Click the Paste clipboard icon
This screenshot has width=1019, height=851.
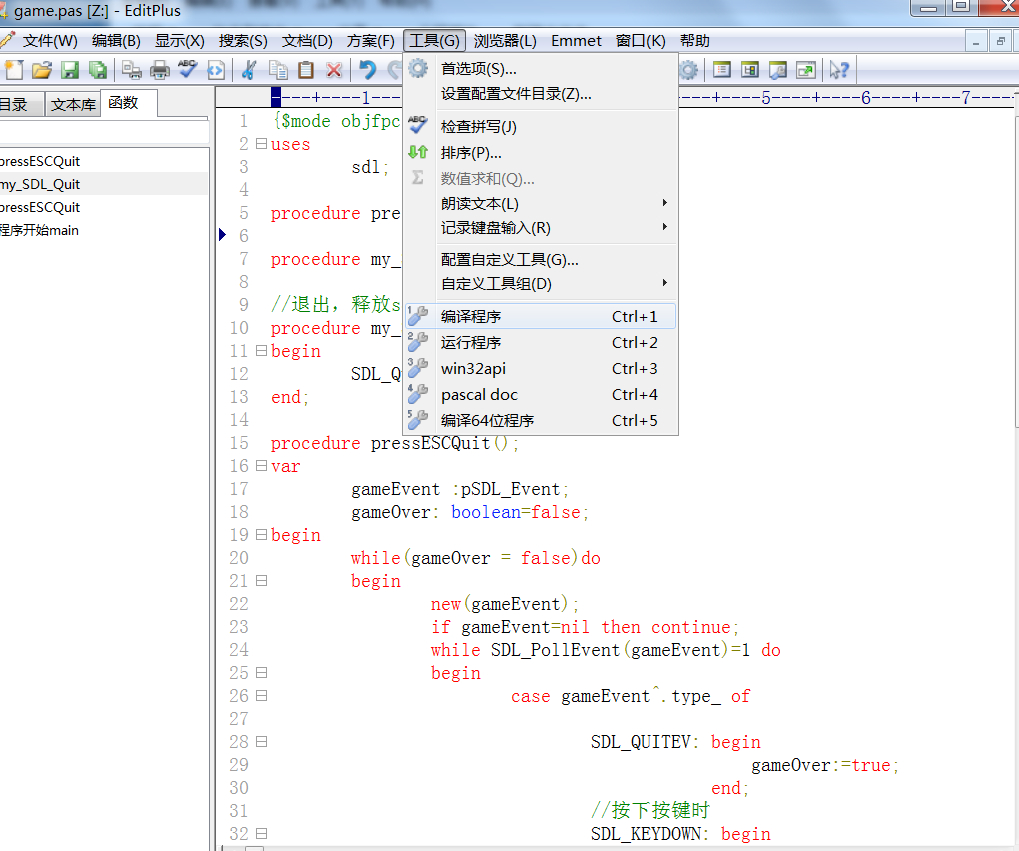pyautogui.click(x=306, y=70)
